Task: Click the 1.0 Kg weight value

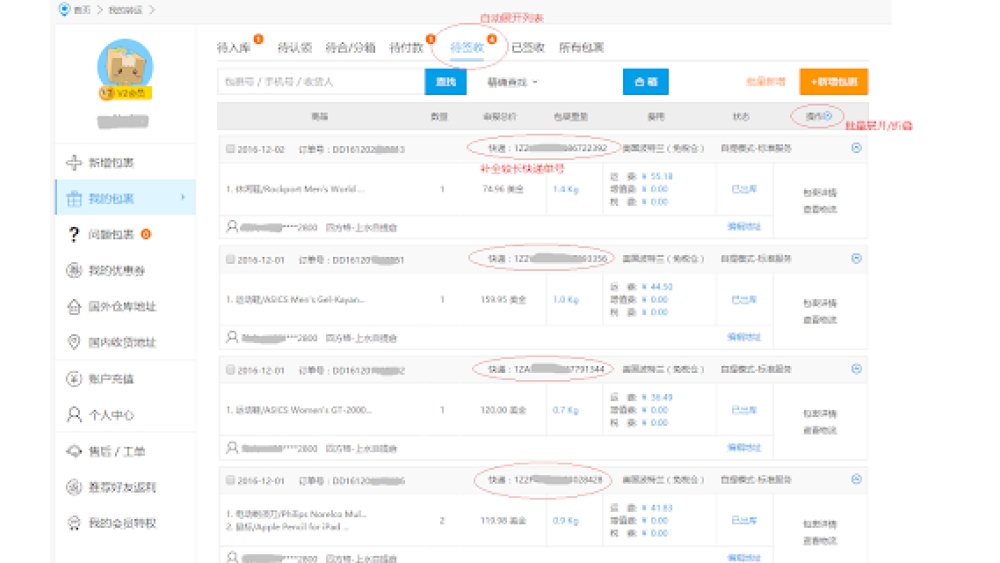Action: (x=565, y=299)
